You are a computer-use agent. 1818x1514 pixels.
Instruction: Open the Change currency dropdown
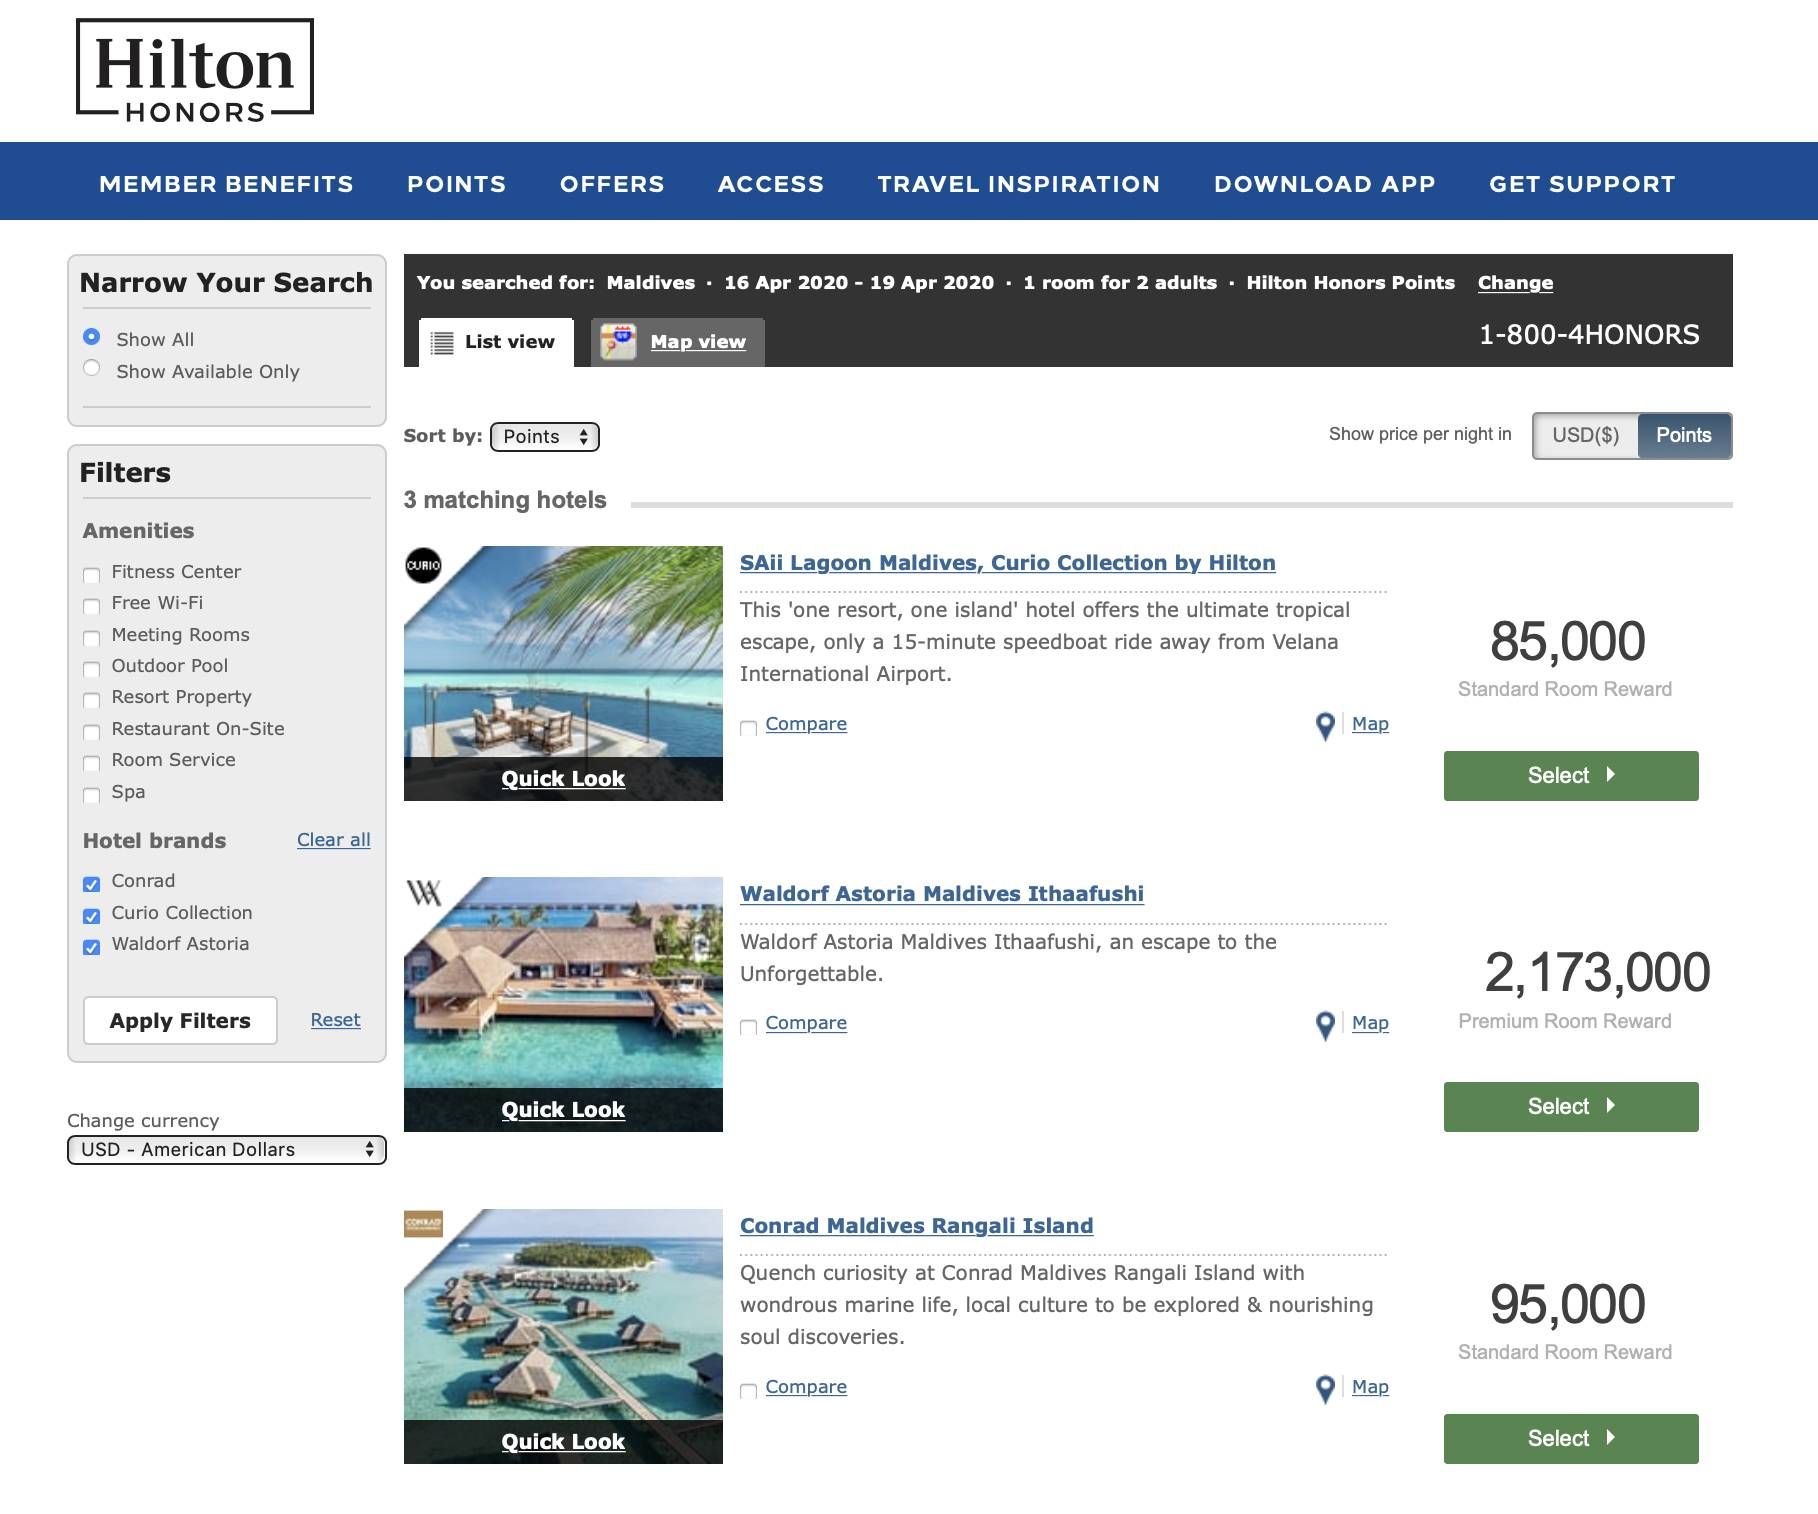click(227, 1150)
